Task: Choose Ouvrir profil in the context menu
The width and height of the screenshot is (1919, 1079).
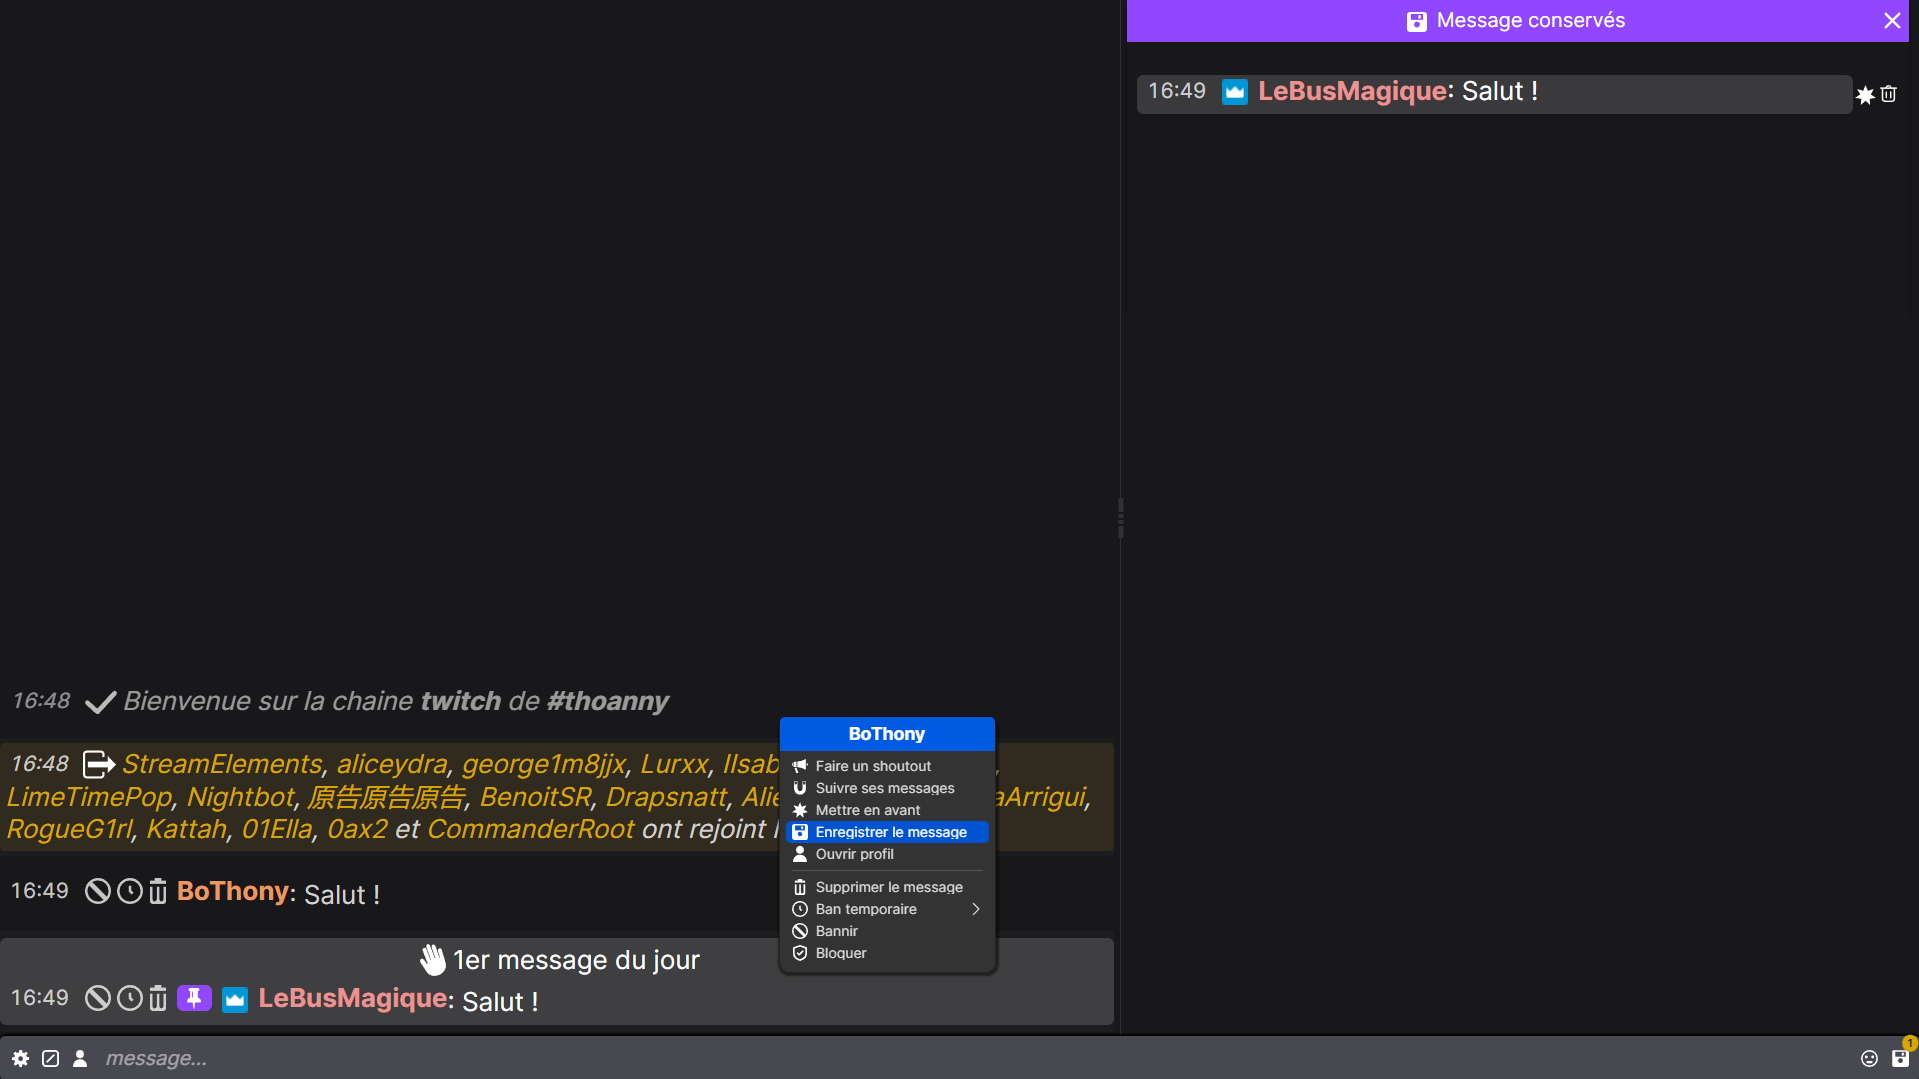Action: click(x=887, y=854)
